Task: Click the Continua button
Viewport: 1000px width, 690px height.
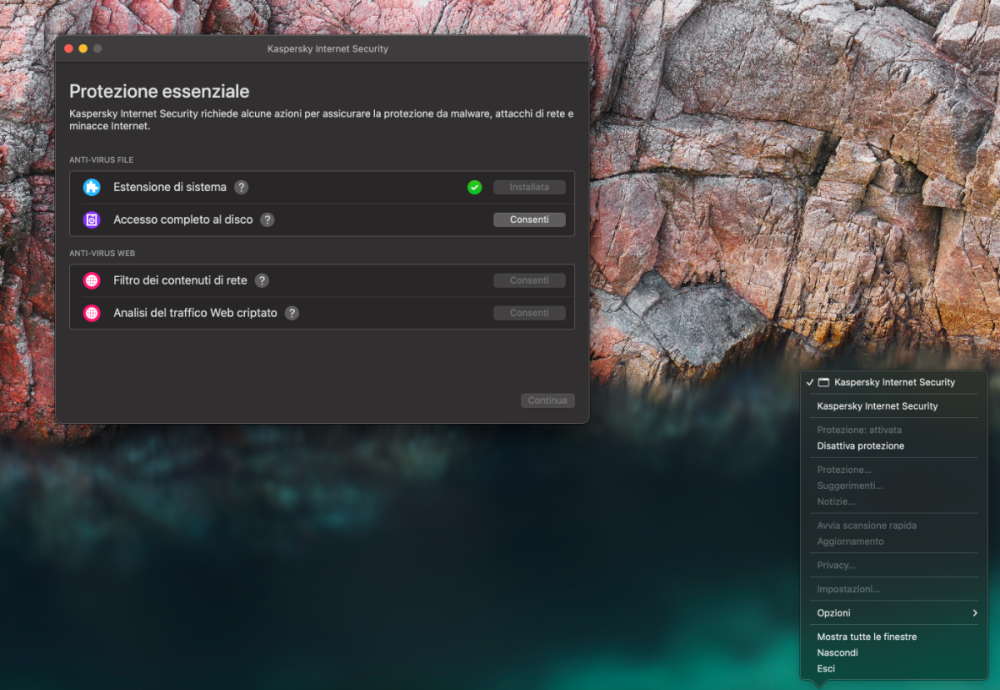Action: [547, 400]
